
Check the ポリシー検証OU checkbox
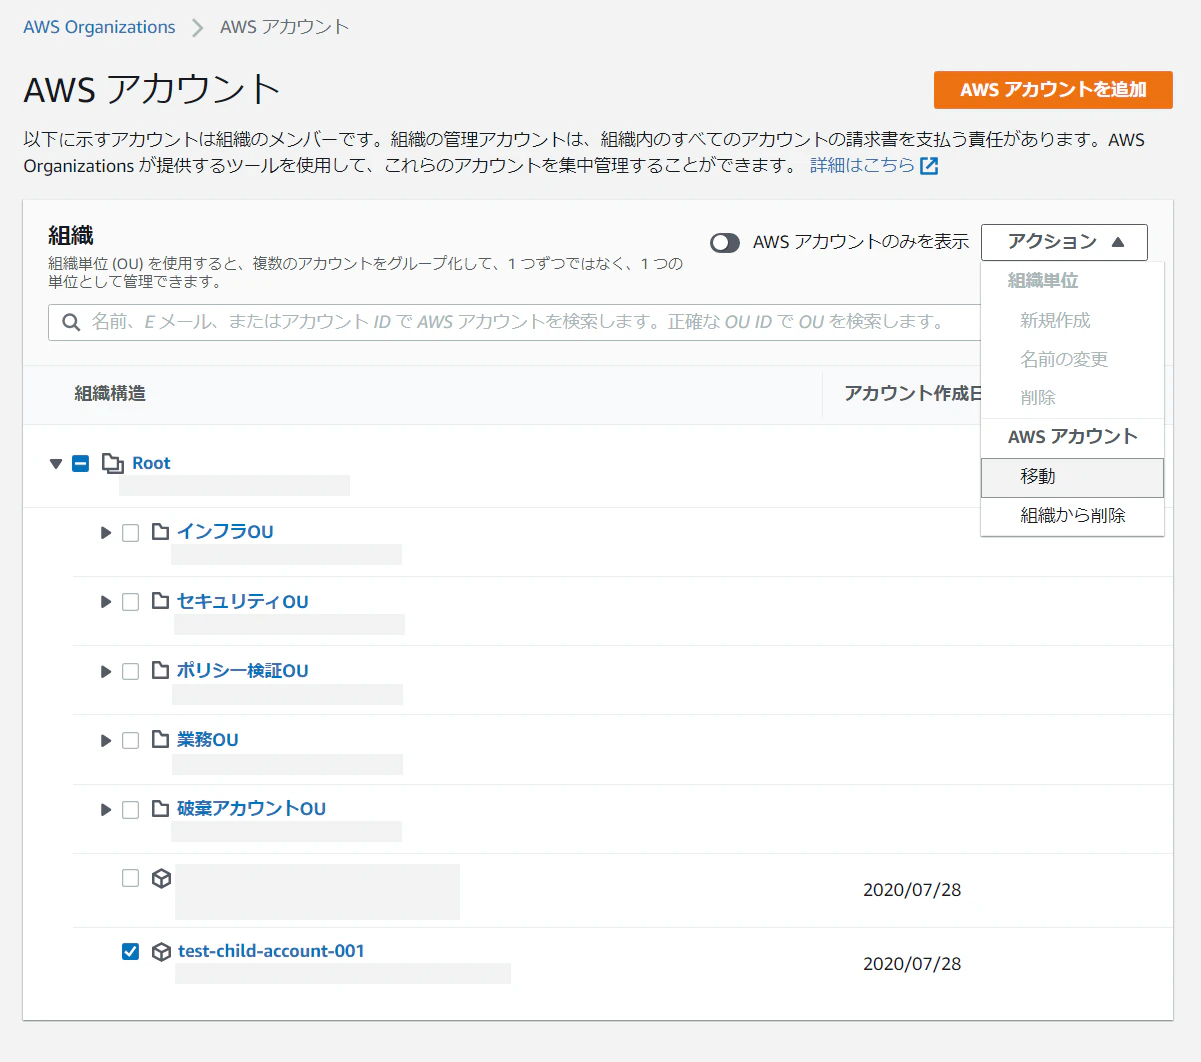(x=130, y=671)
